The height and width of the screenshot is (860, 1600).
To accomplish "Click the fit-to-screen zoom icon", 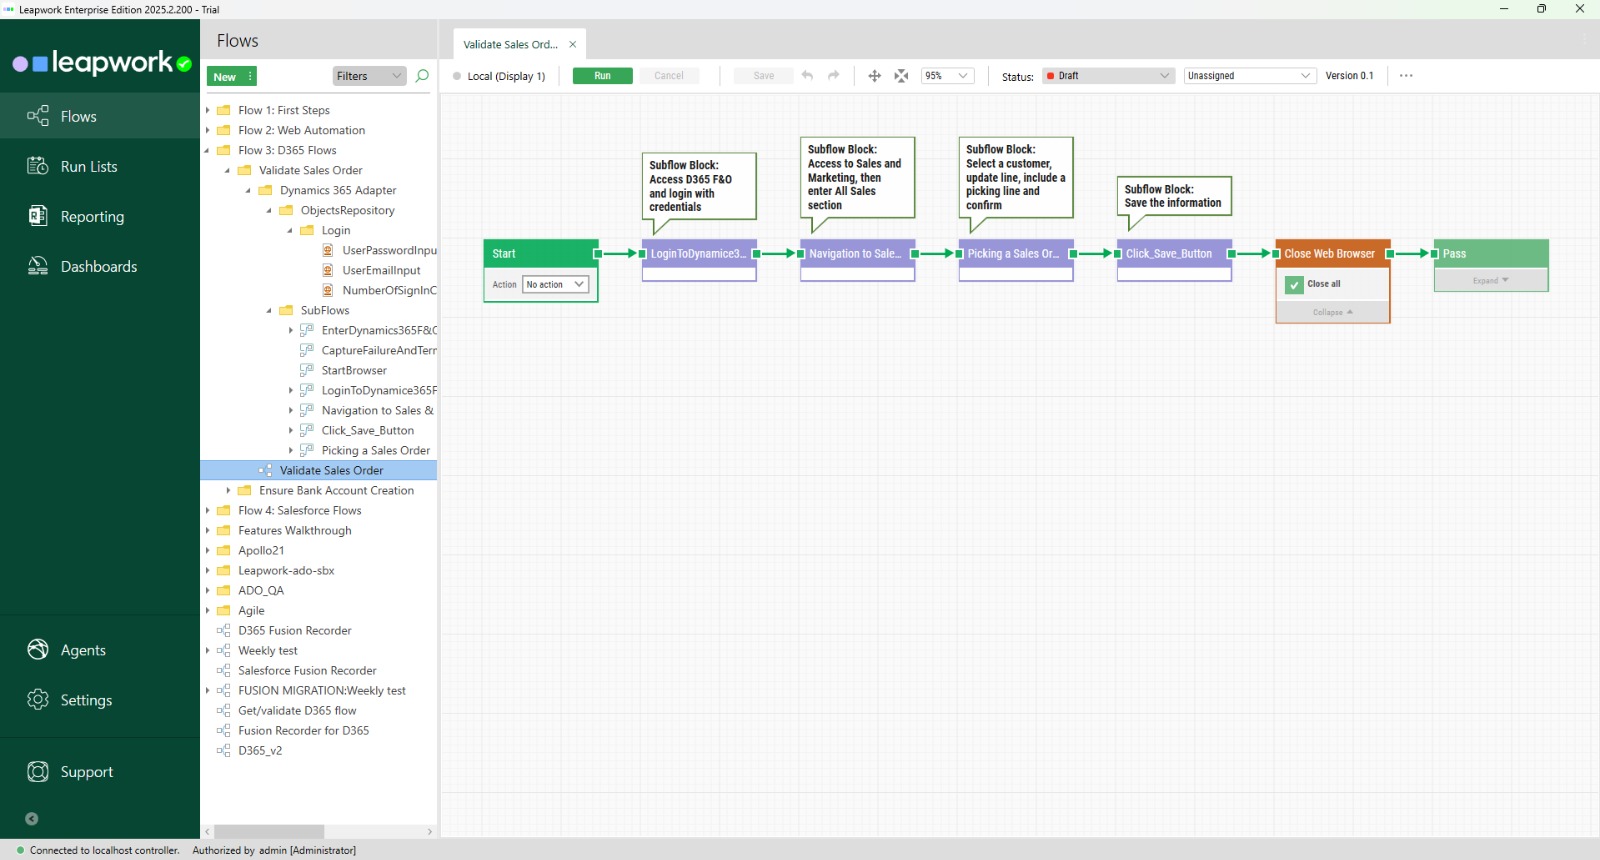I will pos(901,76).
